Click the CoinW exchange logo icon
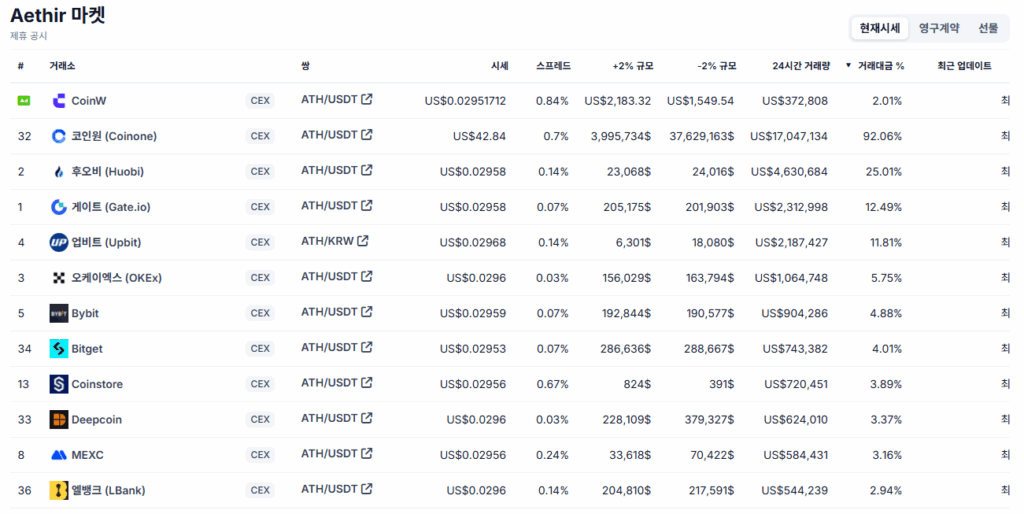The height and width of the screenshot is (514, 1024). [58, 101]
